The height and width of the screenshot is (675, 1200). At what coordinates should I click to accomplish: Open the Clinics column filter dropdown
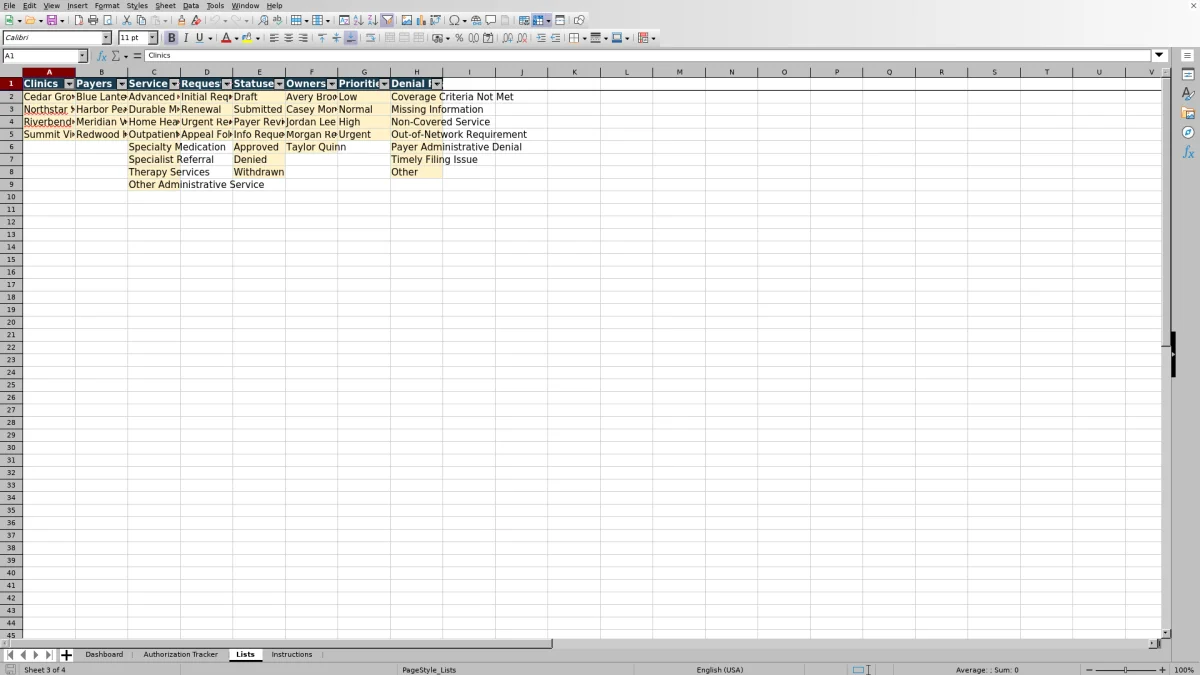(69, 84)
